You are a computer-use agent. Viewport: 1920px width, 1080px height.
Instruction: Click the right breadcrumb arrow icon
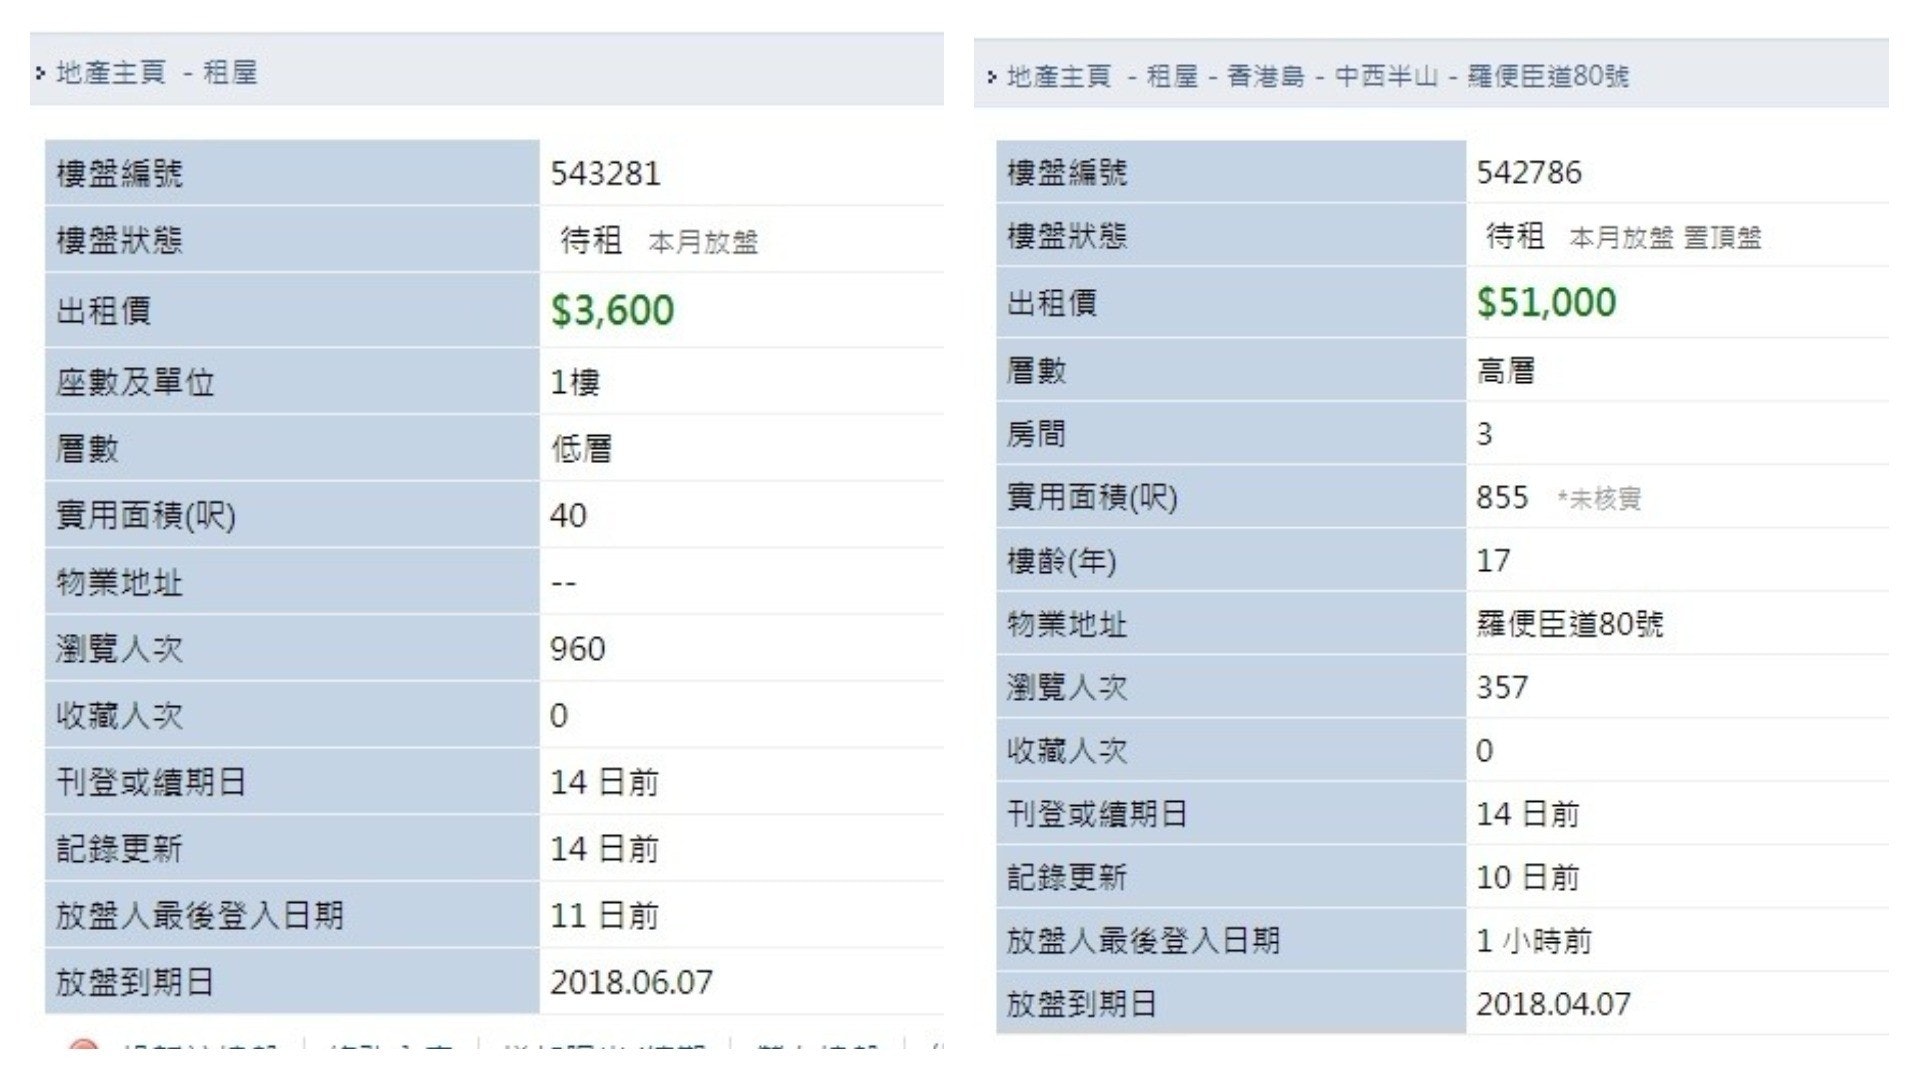[x=992, y=77]
